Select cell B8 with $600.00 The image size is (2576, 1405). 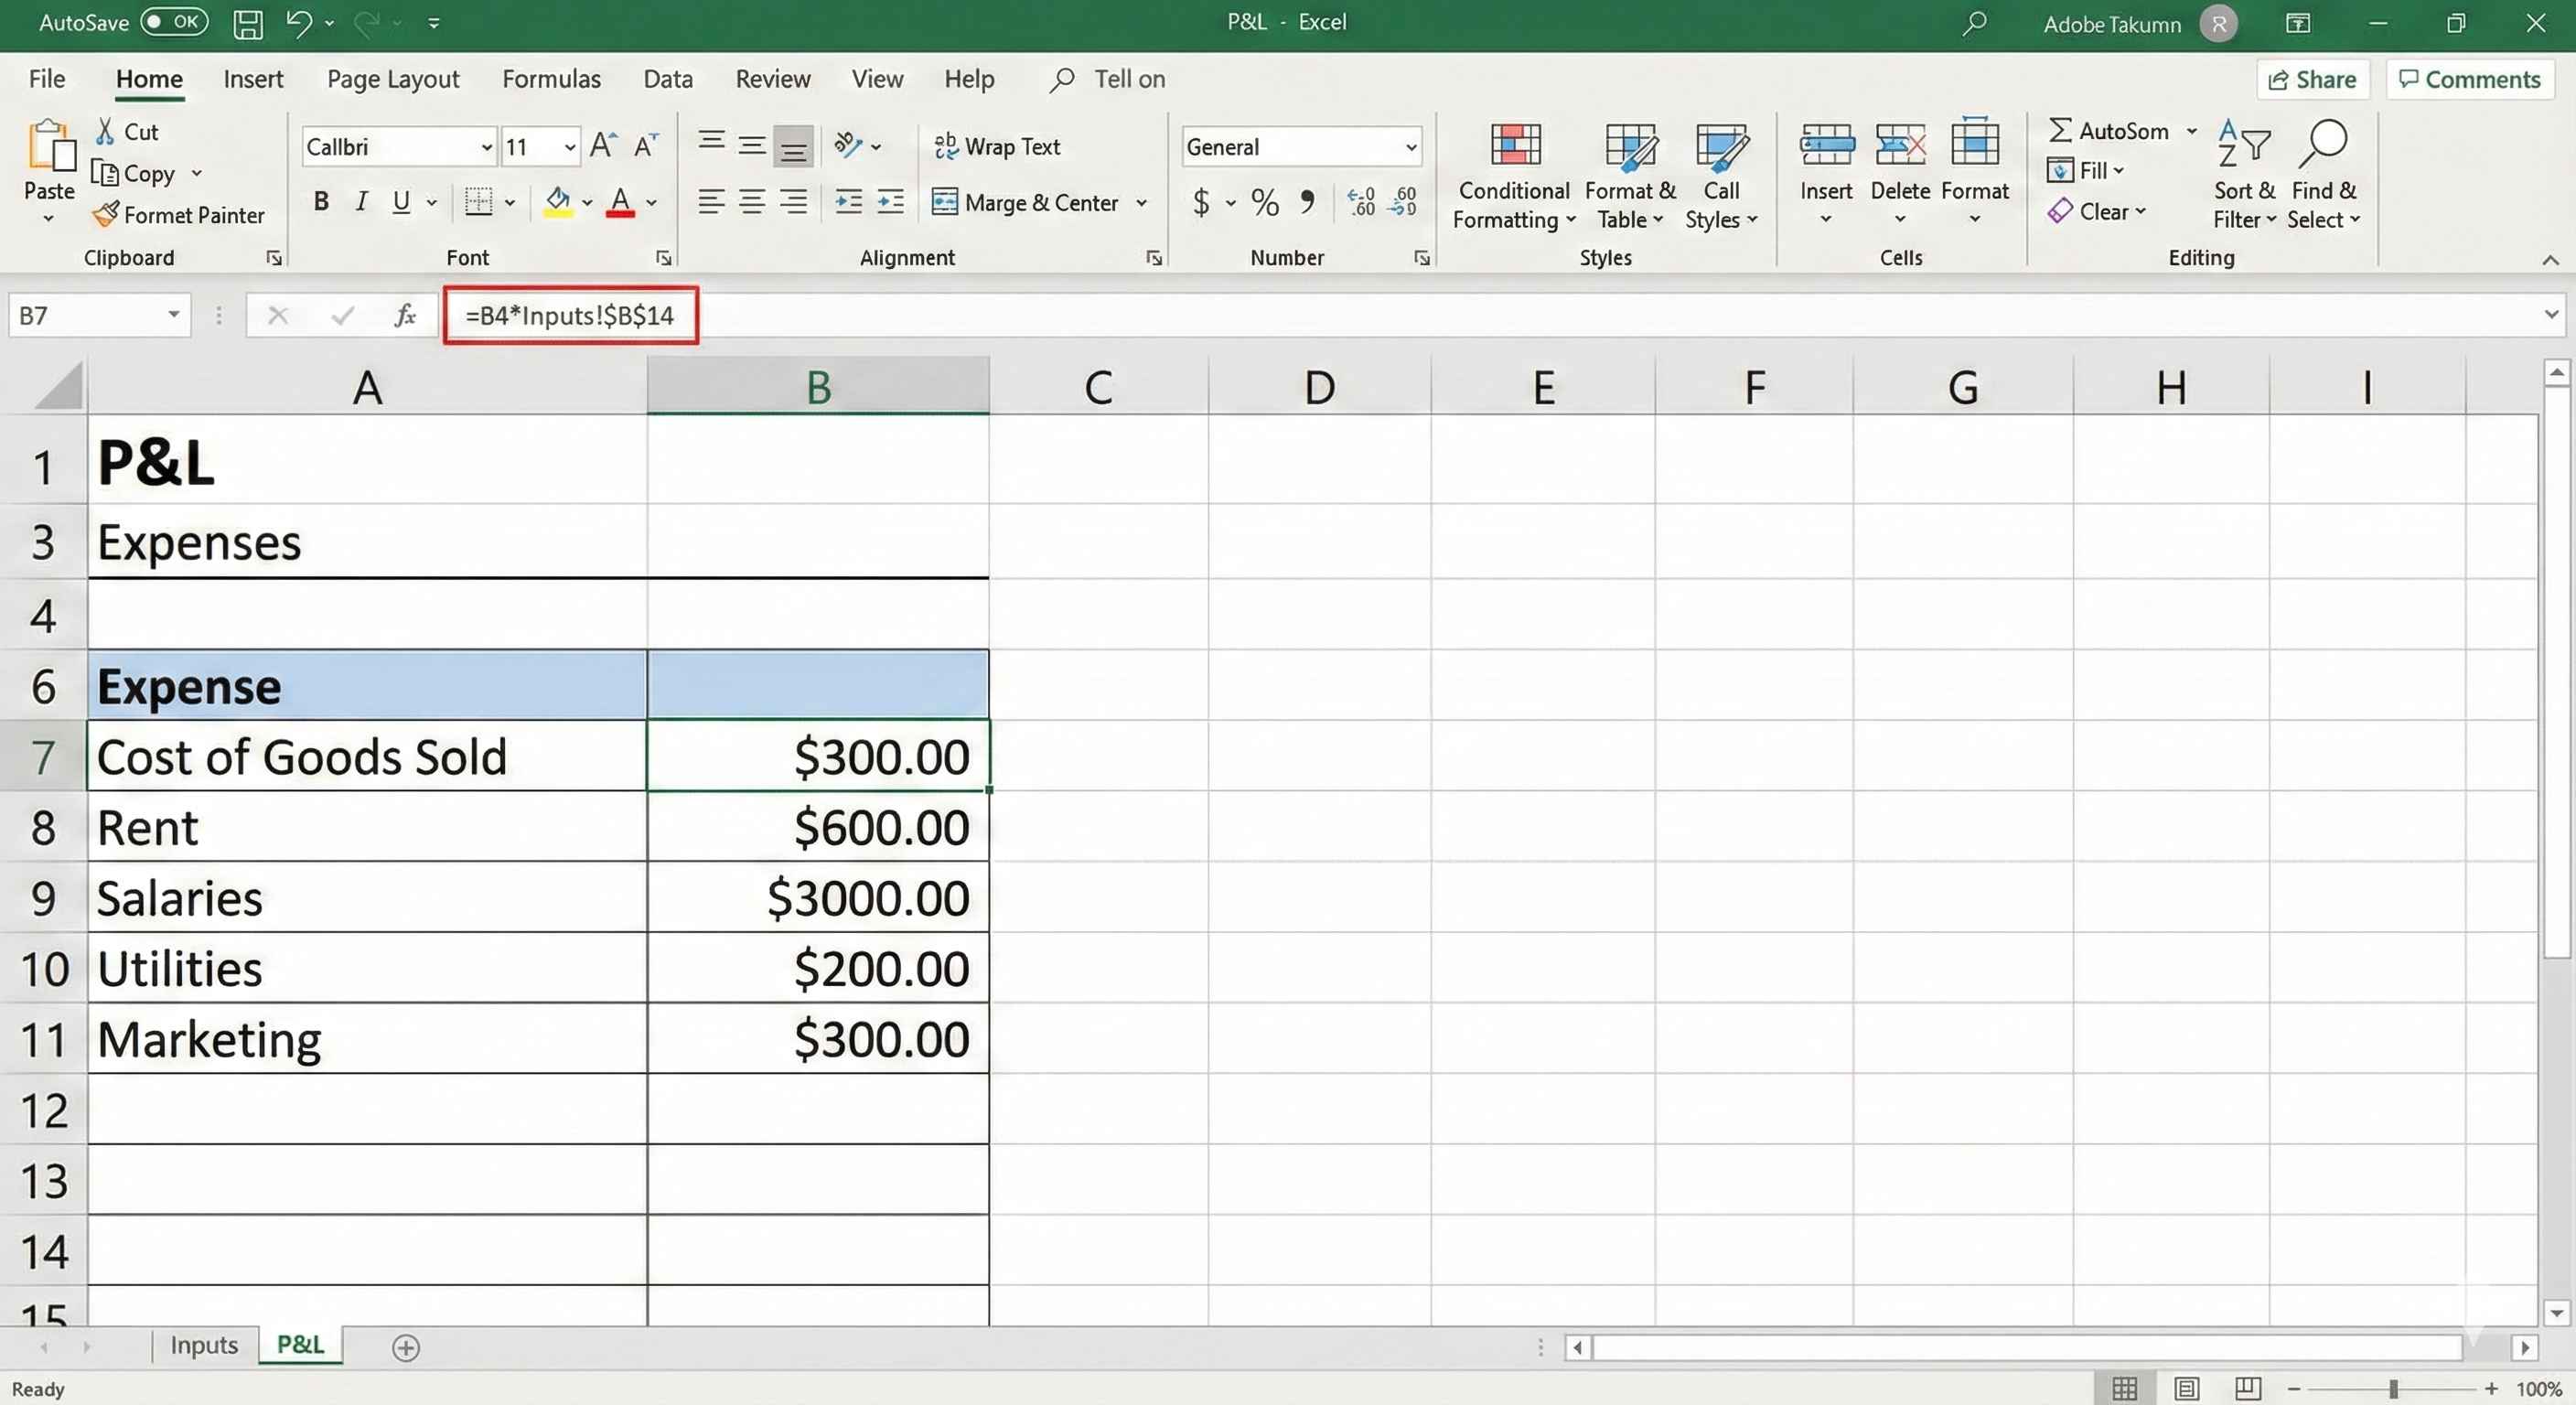818,827
